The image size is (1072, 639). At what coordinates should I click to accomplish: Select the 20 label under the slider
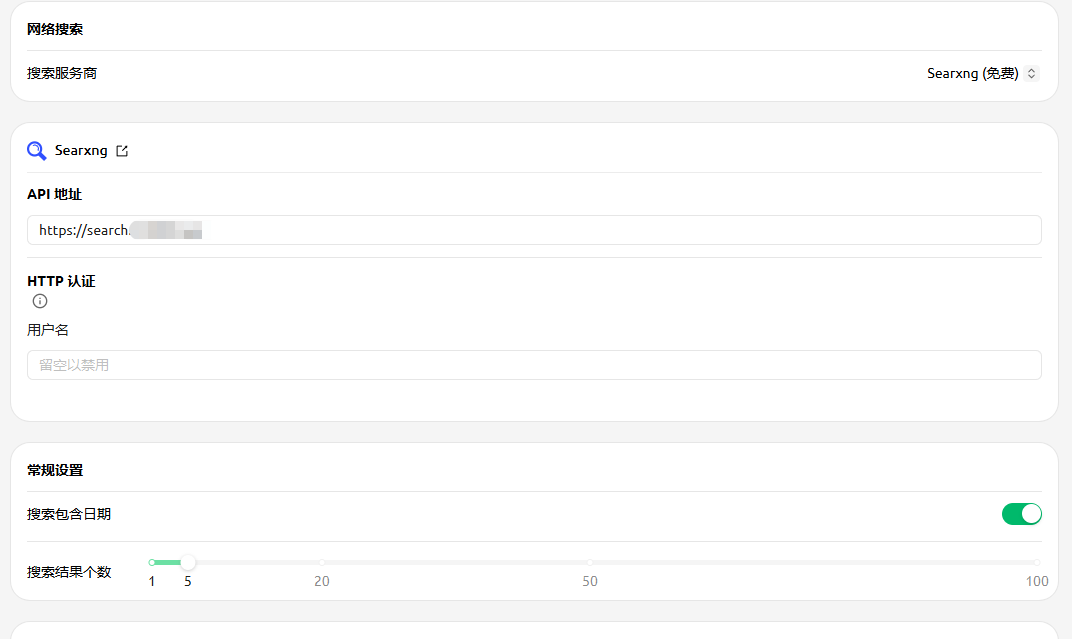(321, 581)
